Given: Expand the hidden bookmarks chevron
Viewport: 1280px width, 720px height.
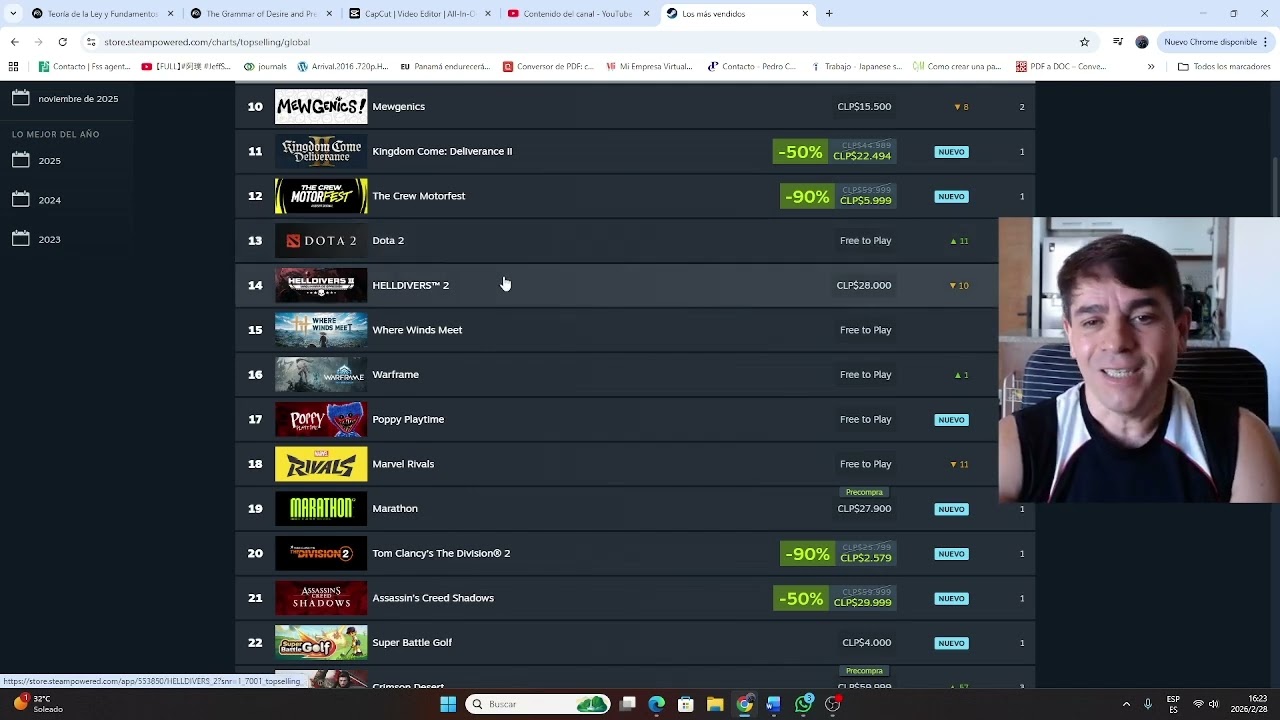Looking at the screenshot, I should click(x=1151, y=67).
